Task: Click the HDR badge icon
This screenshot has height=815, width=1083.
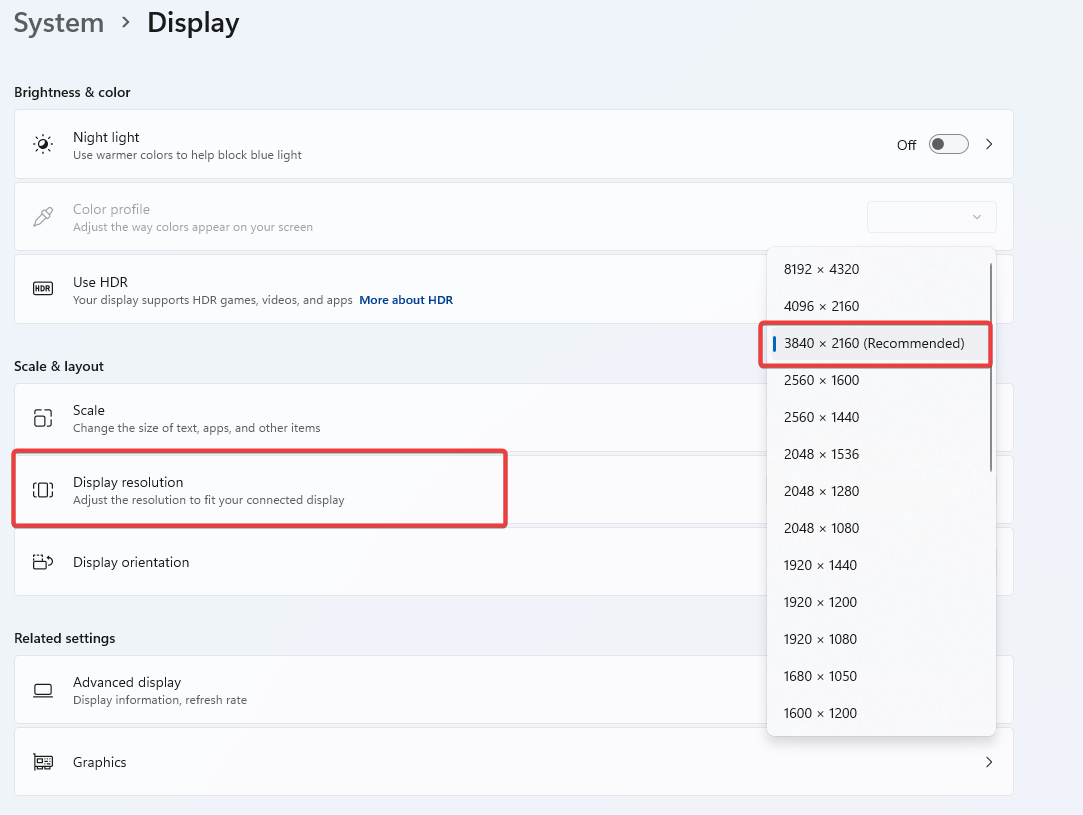Action: pyautogui.click(x=43, y=289)
